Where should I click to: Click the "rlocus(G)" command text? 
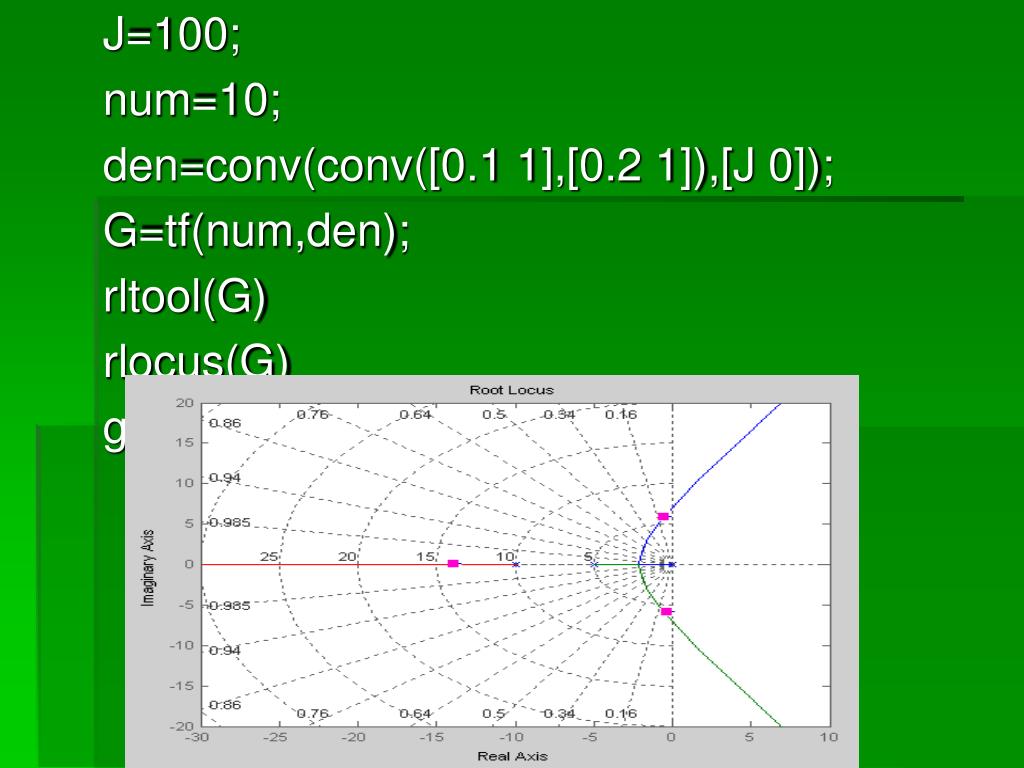196,360
